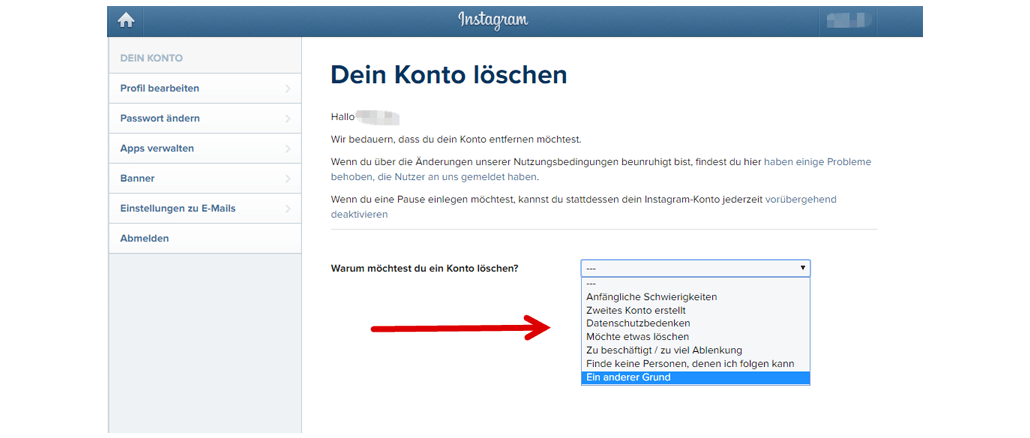The width and height of the screenshot is (1030, 438).
Task: Click the 'Hallo' greeting text
Action: 343,118
